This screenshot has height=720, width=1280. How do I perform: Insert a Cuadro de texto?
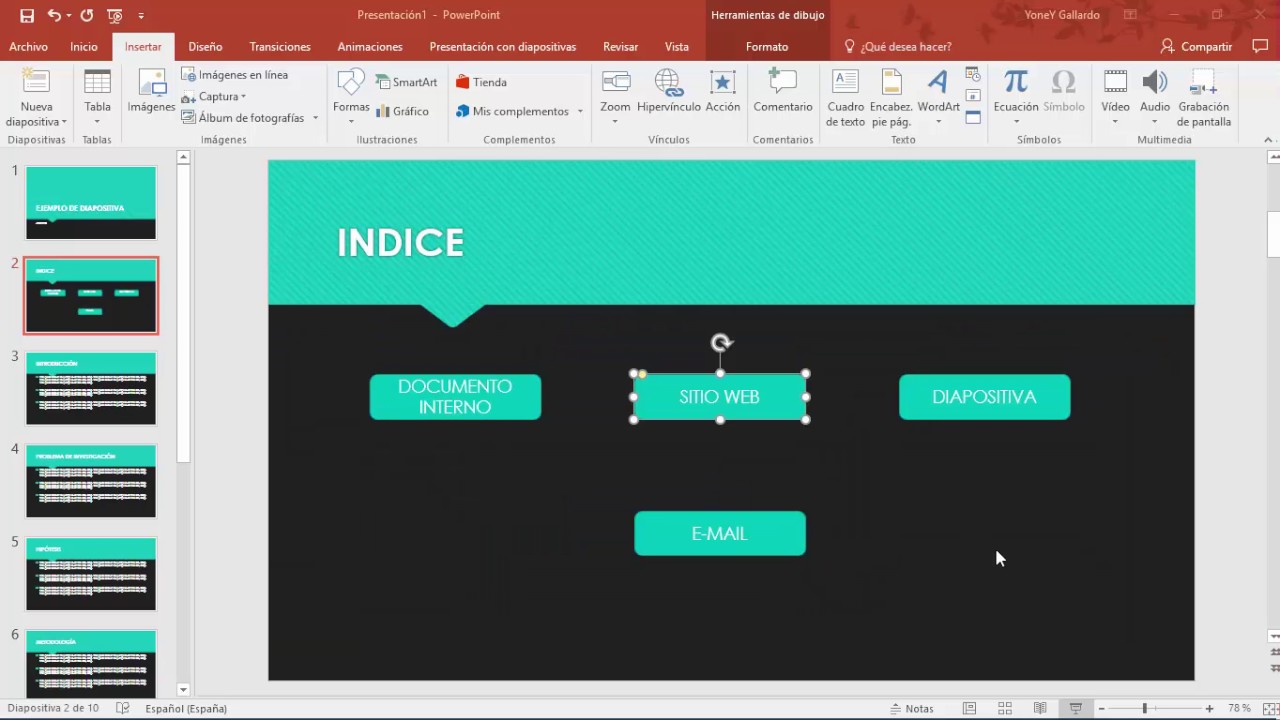click(845, 98)
